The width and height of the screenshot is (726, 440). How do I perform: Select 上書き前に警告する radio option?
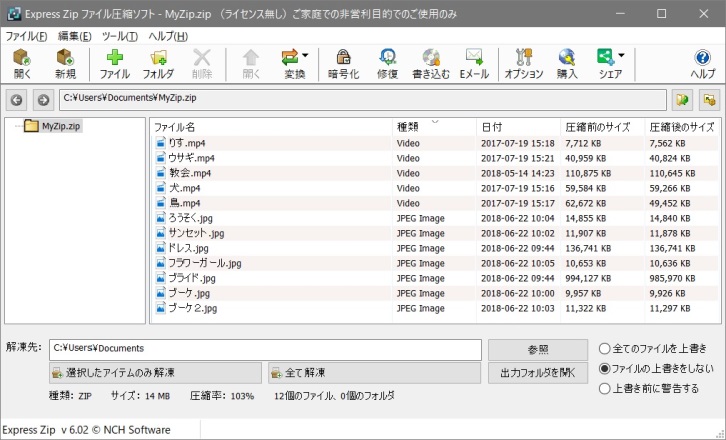pos(649,388)
